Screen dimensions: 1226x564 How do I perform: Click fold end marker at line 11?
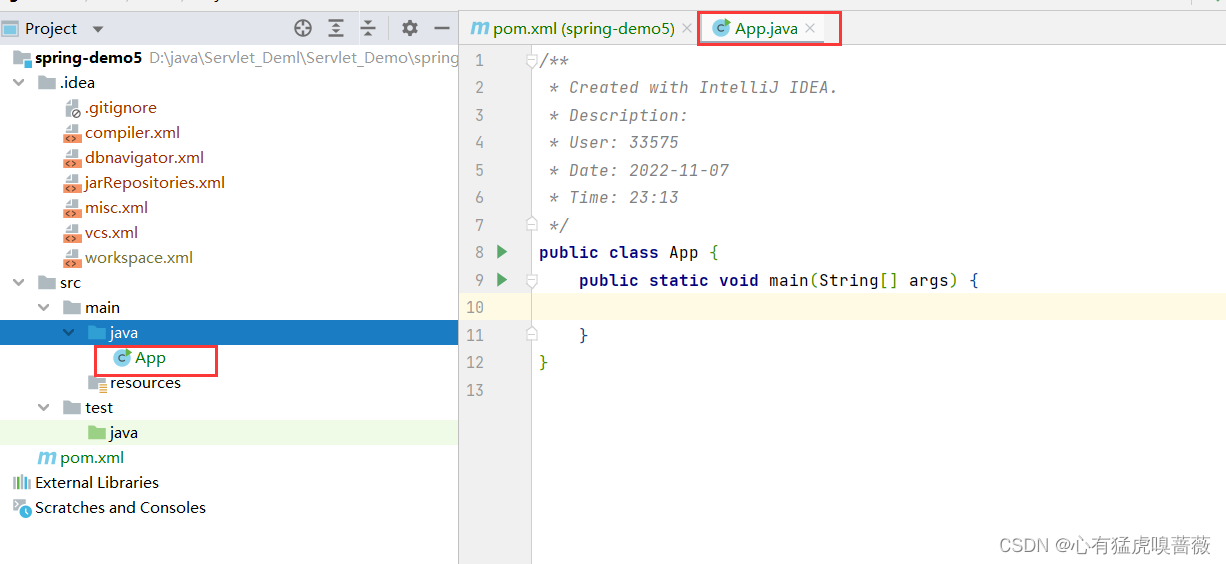(532, 334)
